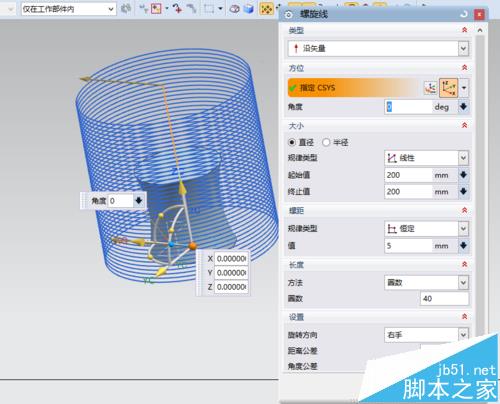Viewport: 500px width, 404px height.
Task: Click the 圈数 input field showing 40
Action: pos(444,299)
